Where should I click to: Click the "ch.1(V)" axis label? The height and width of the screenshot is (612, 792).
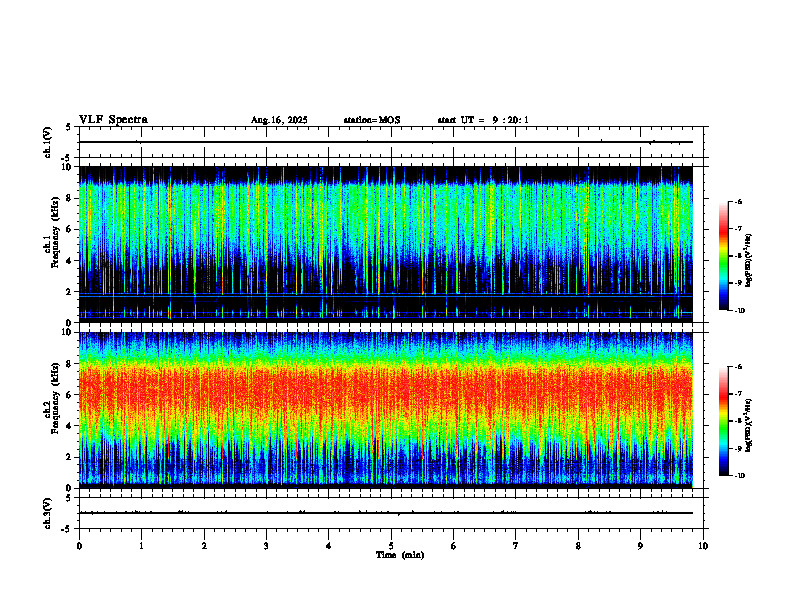click(47, 142)
